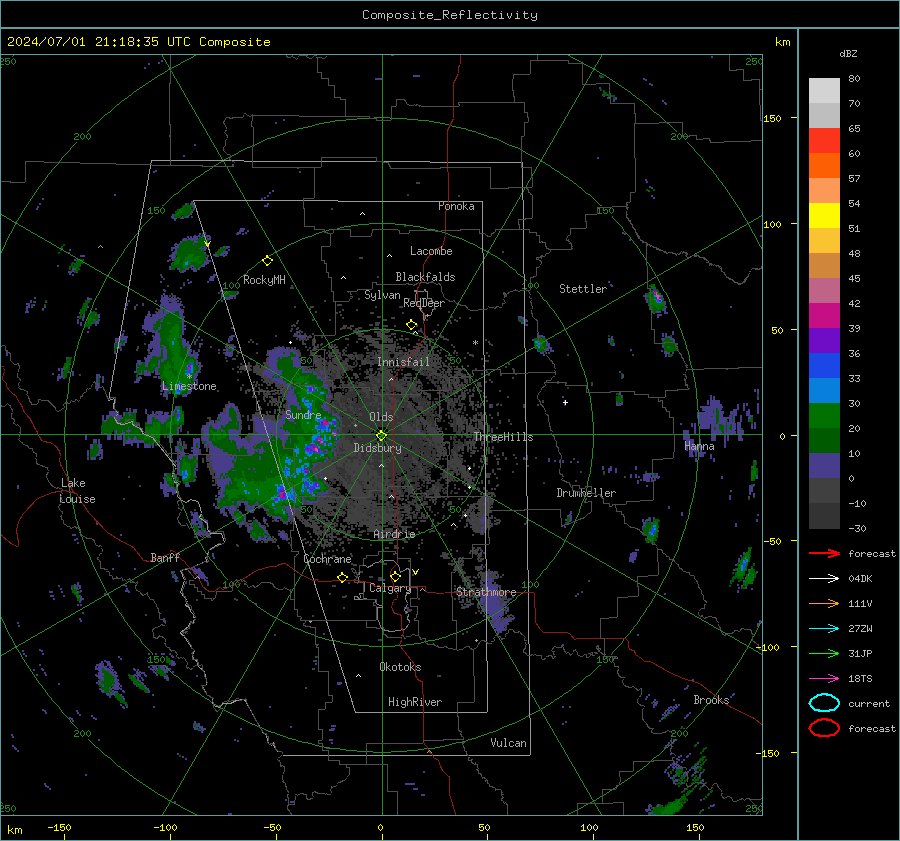Click the cyan current ellipse symbol
Screen dimensions: 900x841
click(x=824, y=703)
